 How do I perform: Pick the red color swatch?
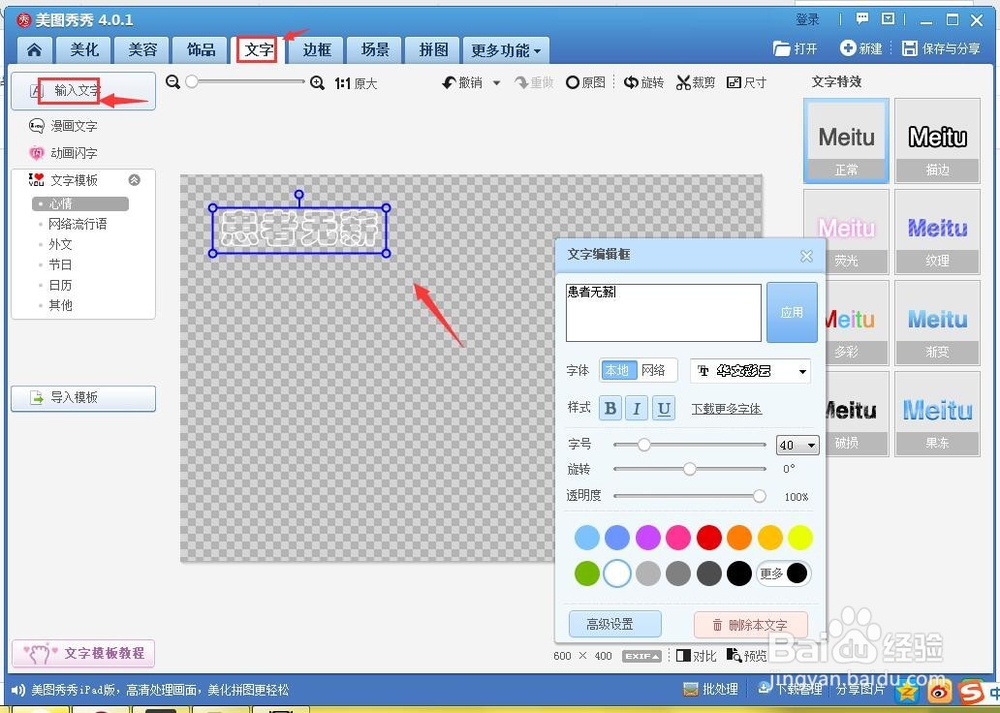point(709,538)
